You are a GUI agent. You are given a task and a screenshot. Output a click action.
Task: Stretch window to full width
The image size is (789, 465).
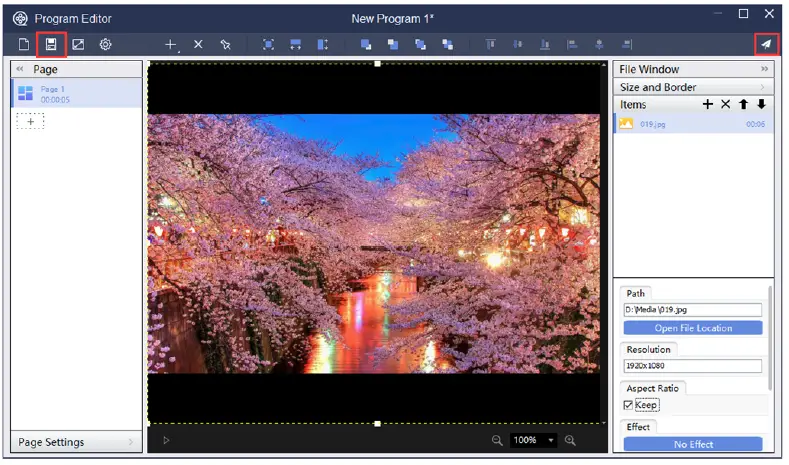296,44
